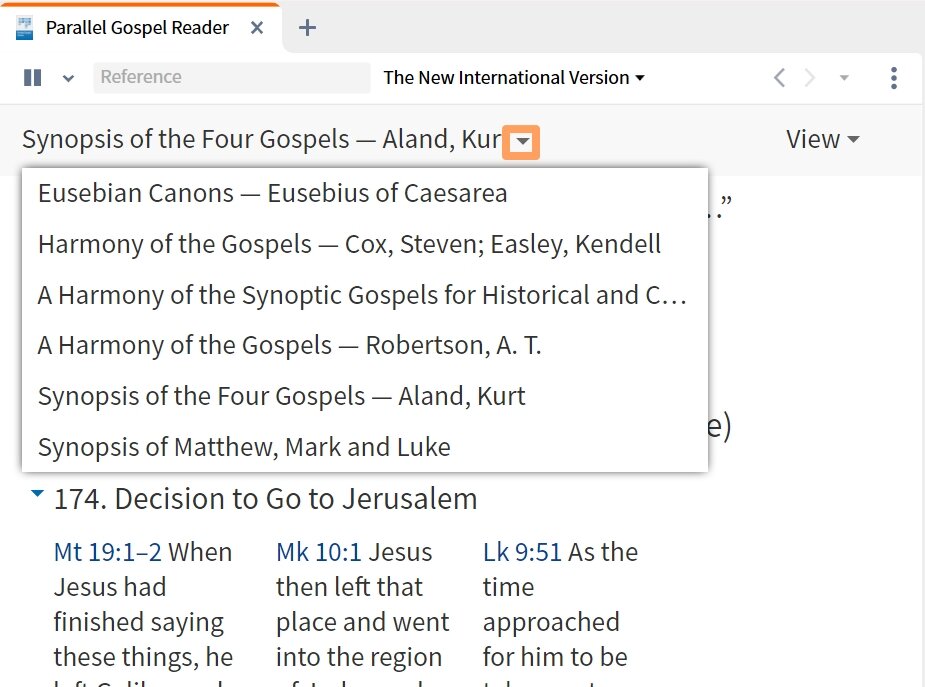Open the Mt 19:1–2 reference link

[x=107, y=553]
